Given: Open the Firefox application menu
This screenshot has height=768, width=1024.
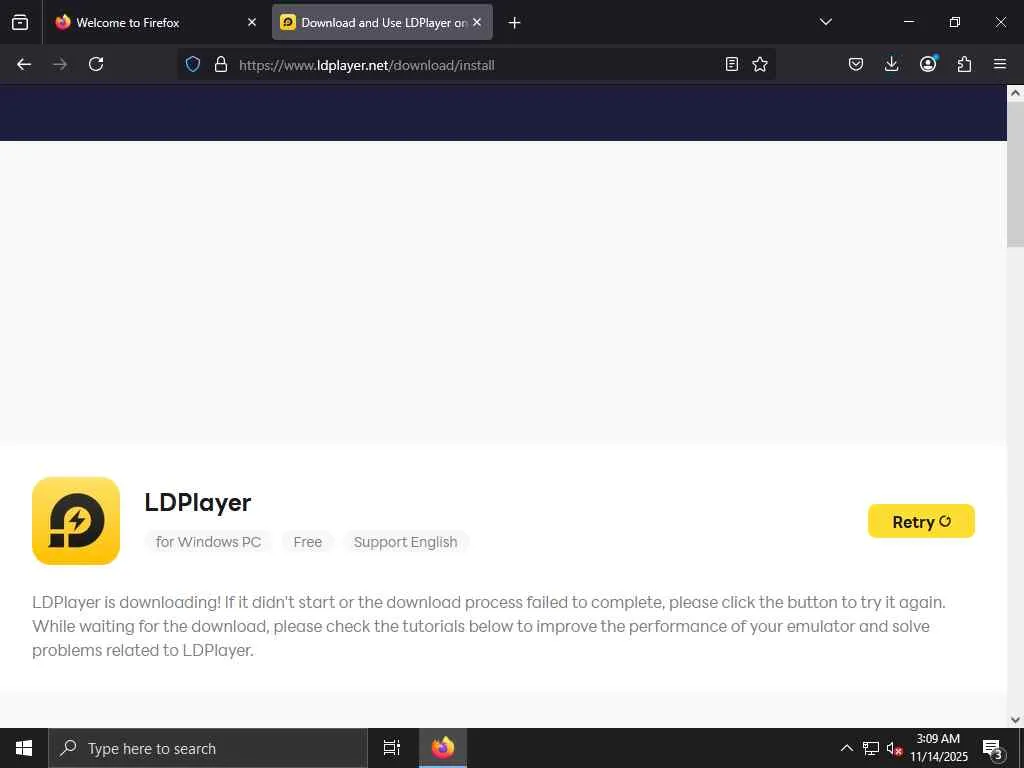Looking at the screenshot, I should click(x=1000, y=64).
